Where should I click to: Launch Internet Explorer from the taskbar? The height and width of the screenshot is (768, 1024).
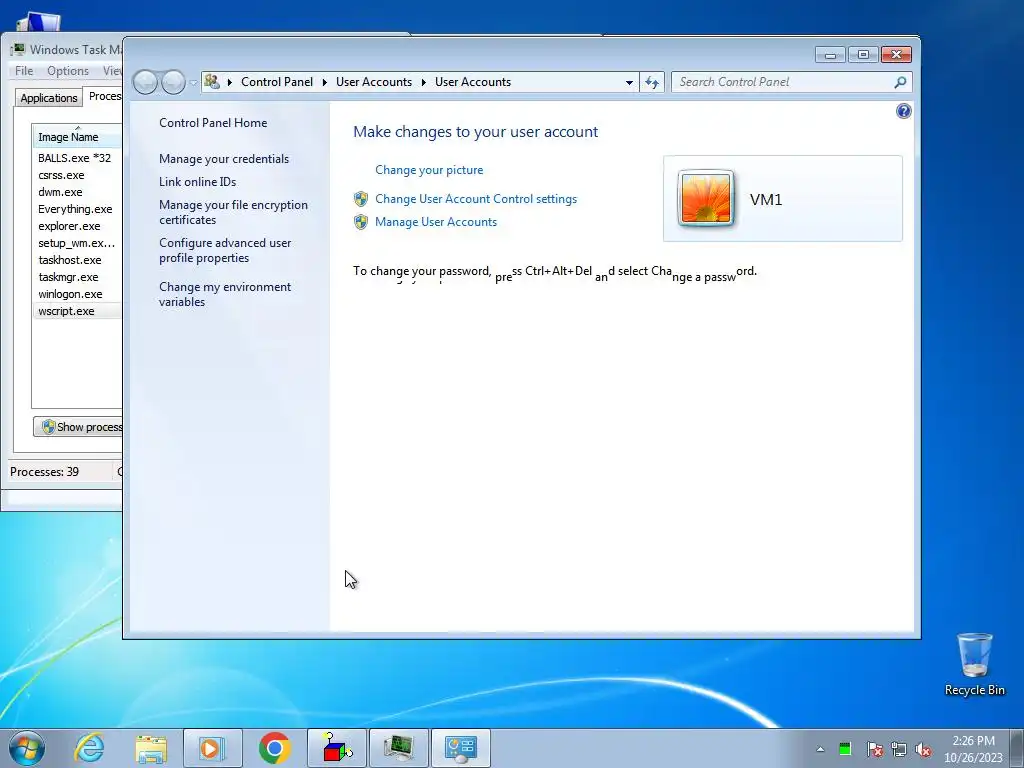89,748
